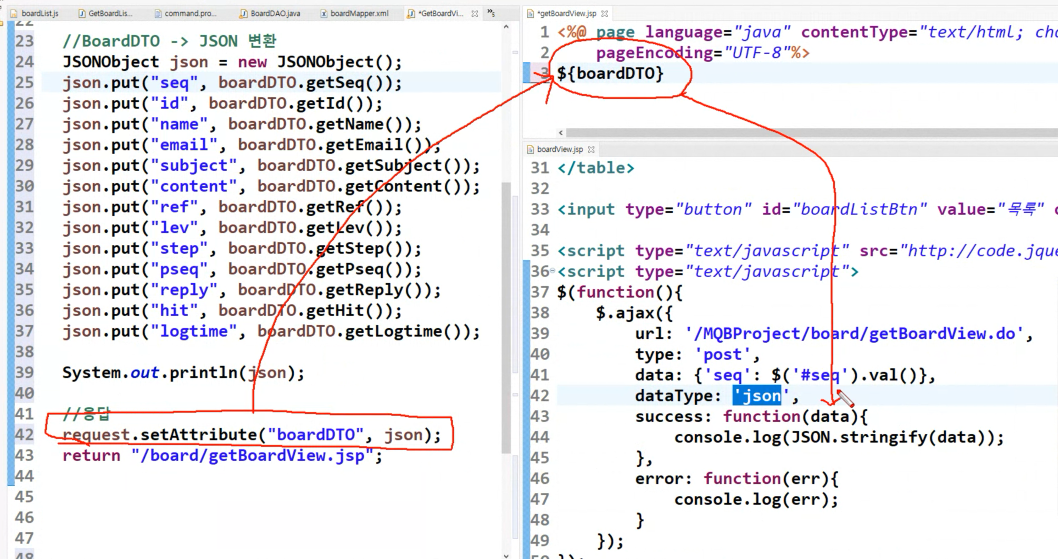1058x559 pixels.
Task: Click the type: 'post' line
Action: [x=698, y=354]
